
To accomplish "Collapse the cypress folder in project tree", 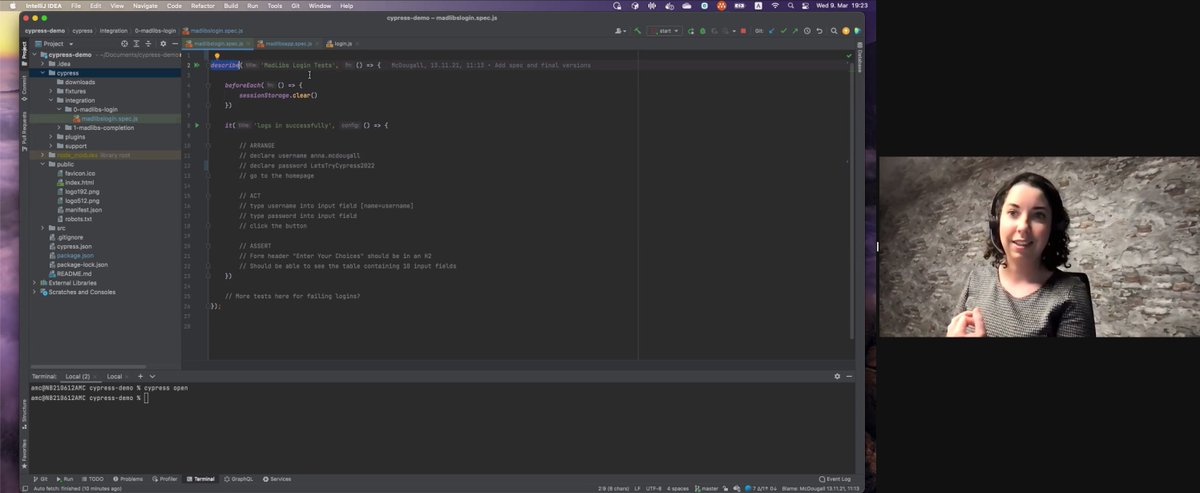I will (x=43, y=73).
